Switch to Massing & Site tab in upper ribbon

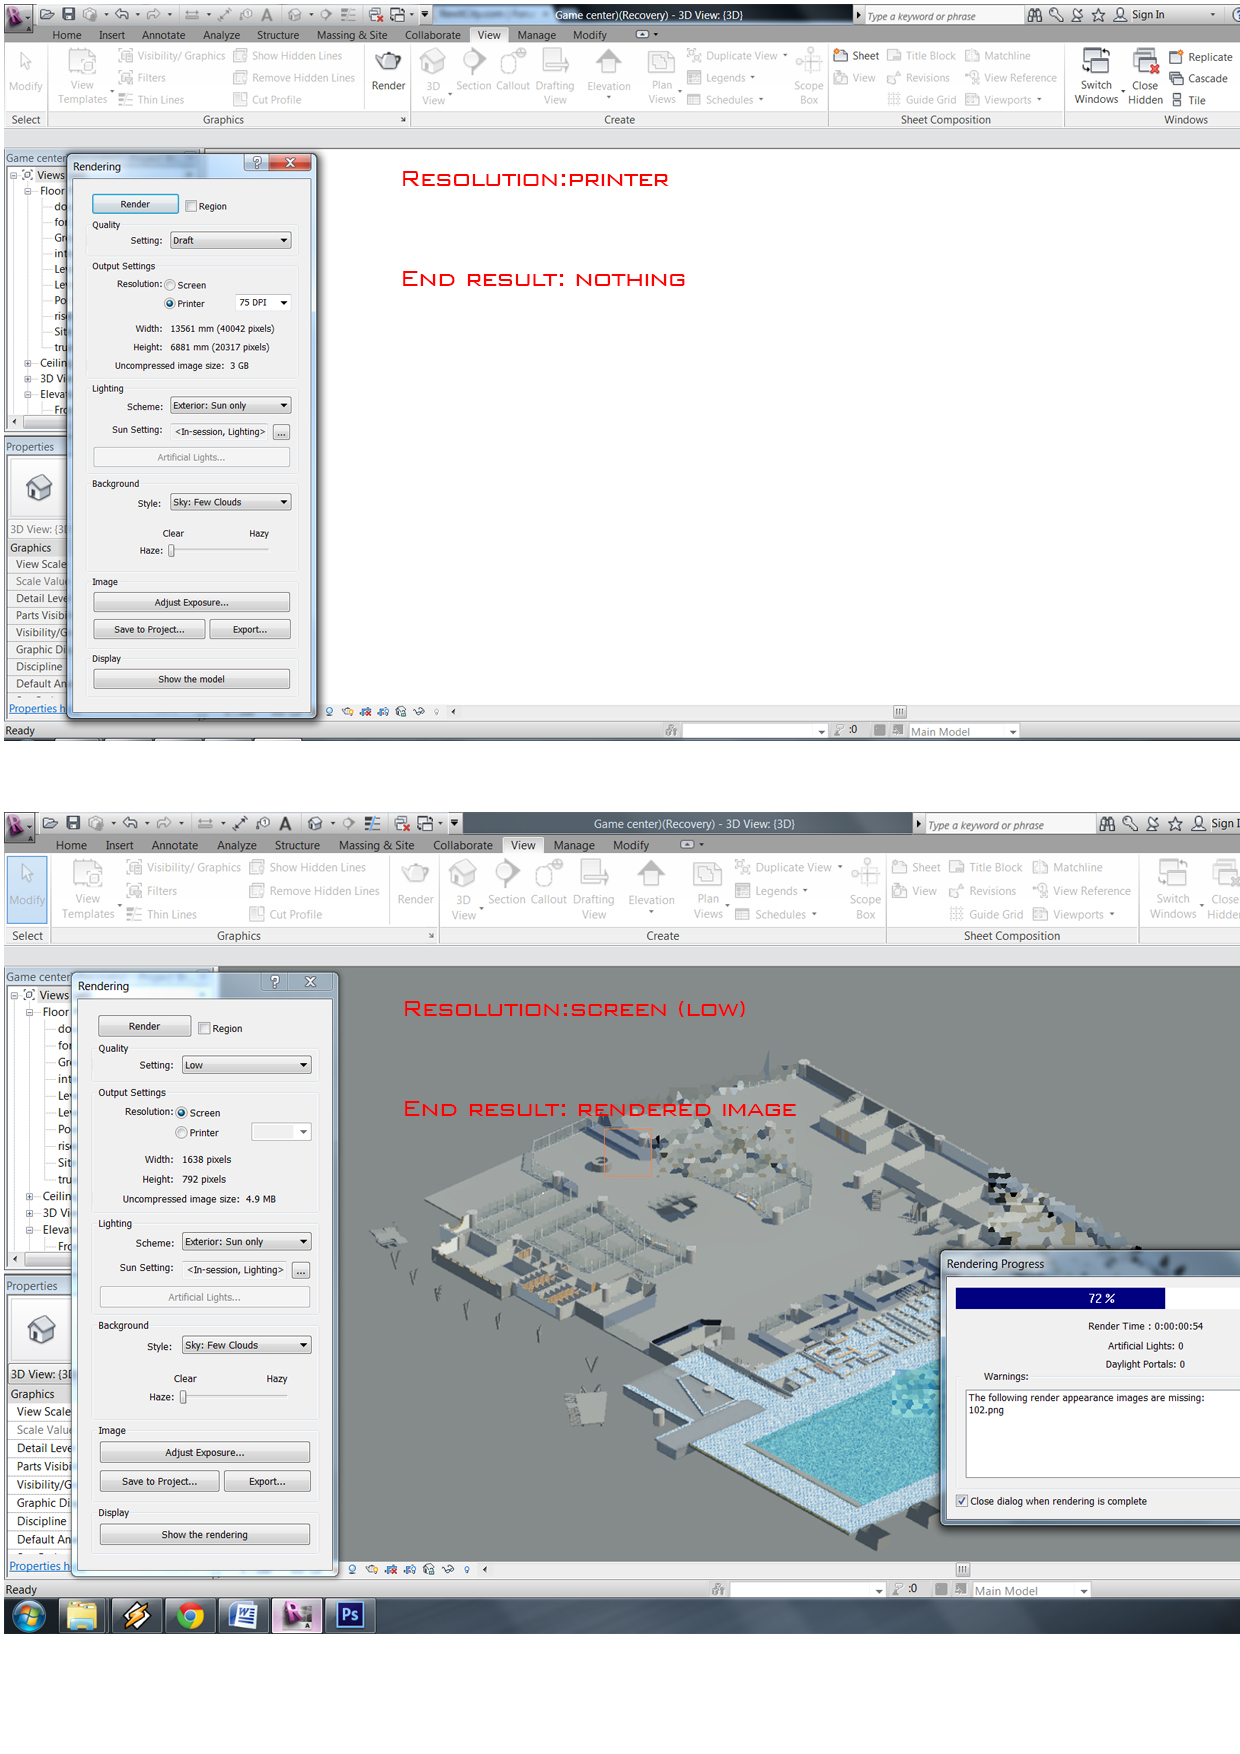pos(352,35)
